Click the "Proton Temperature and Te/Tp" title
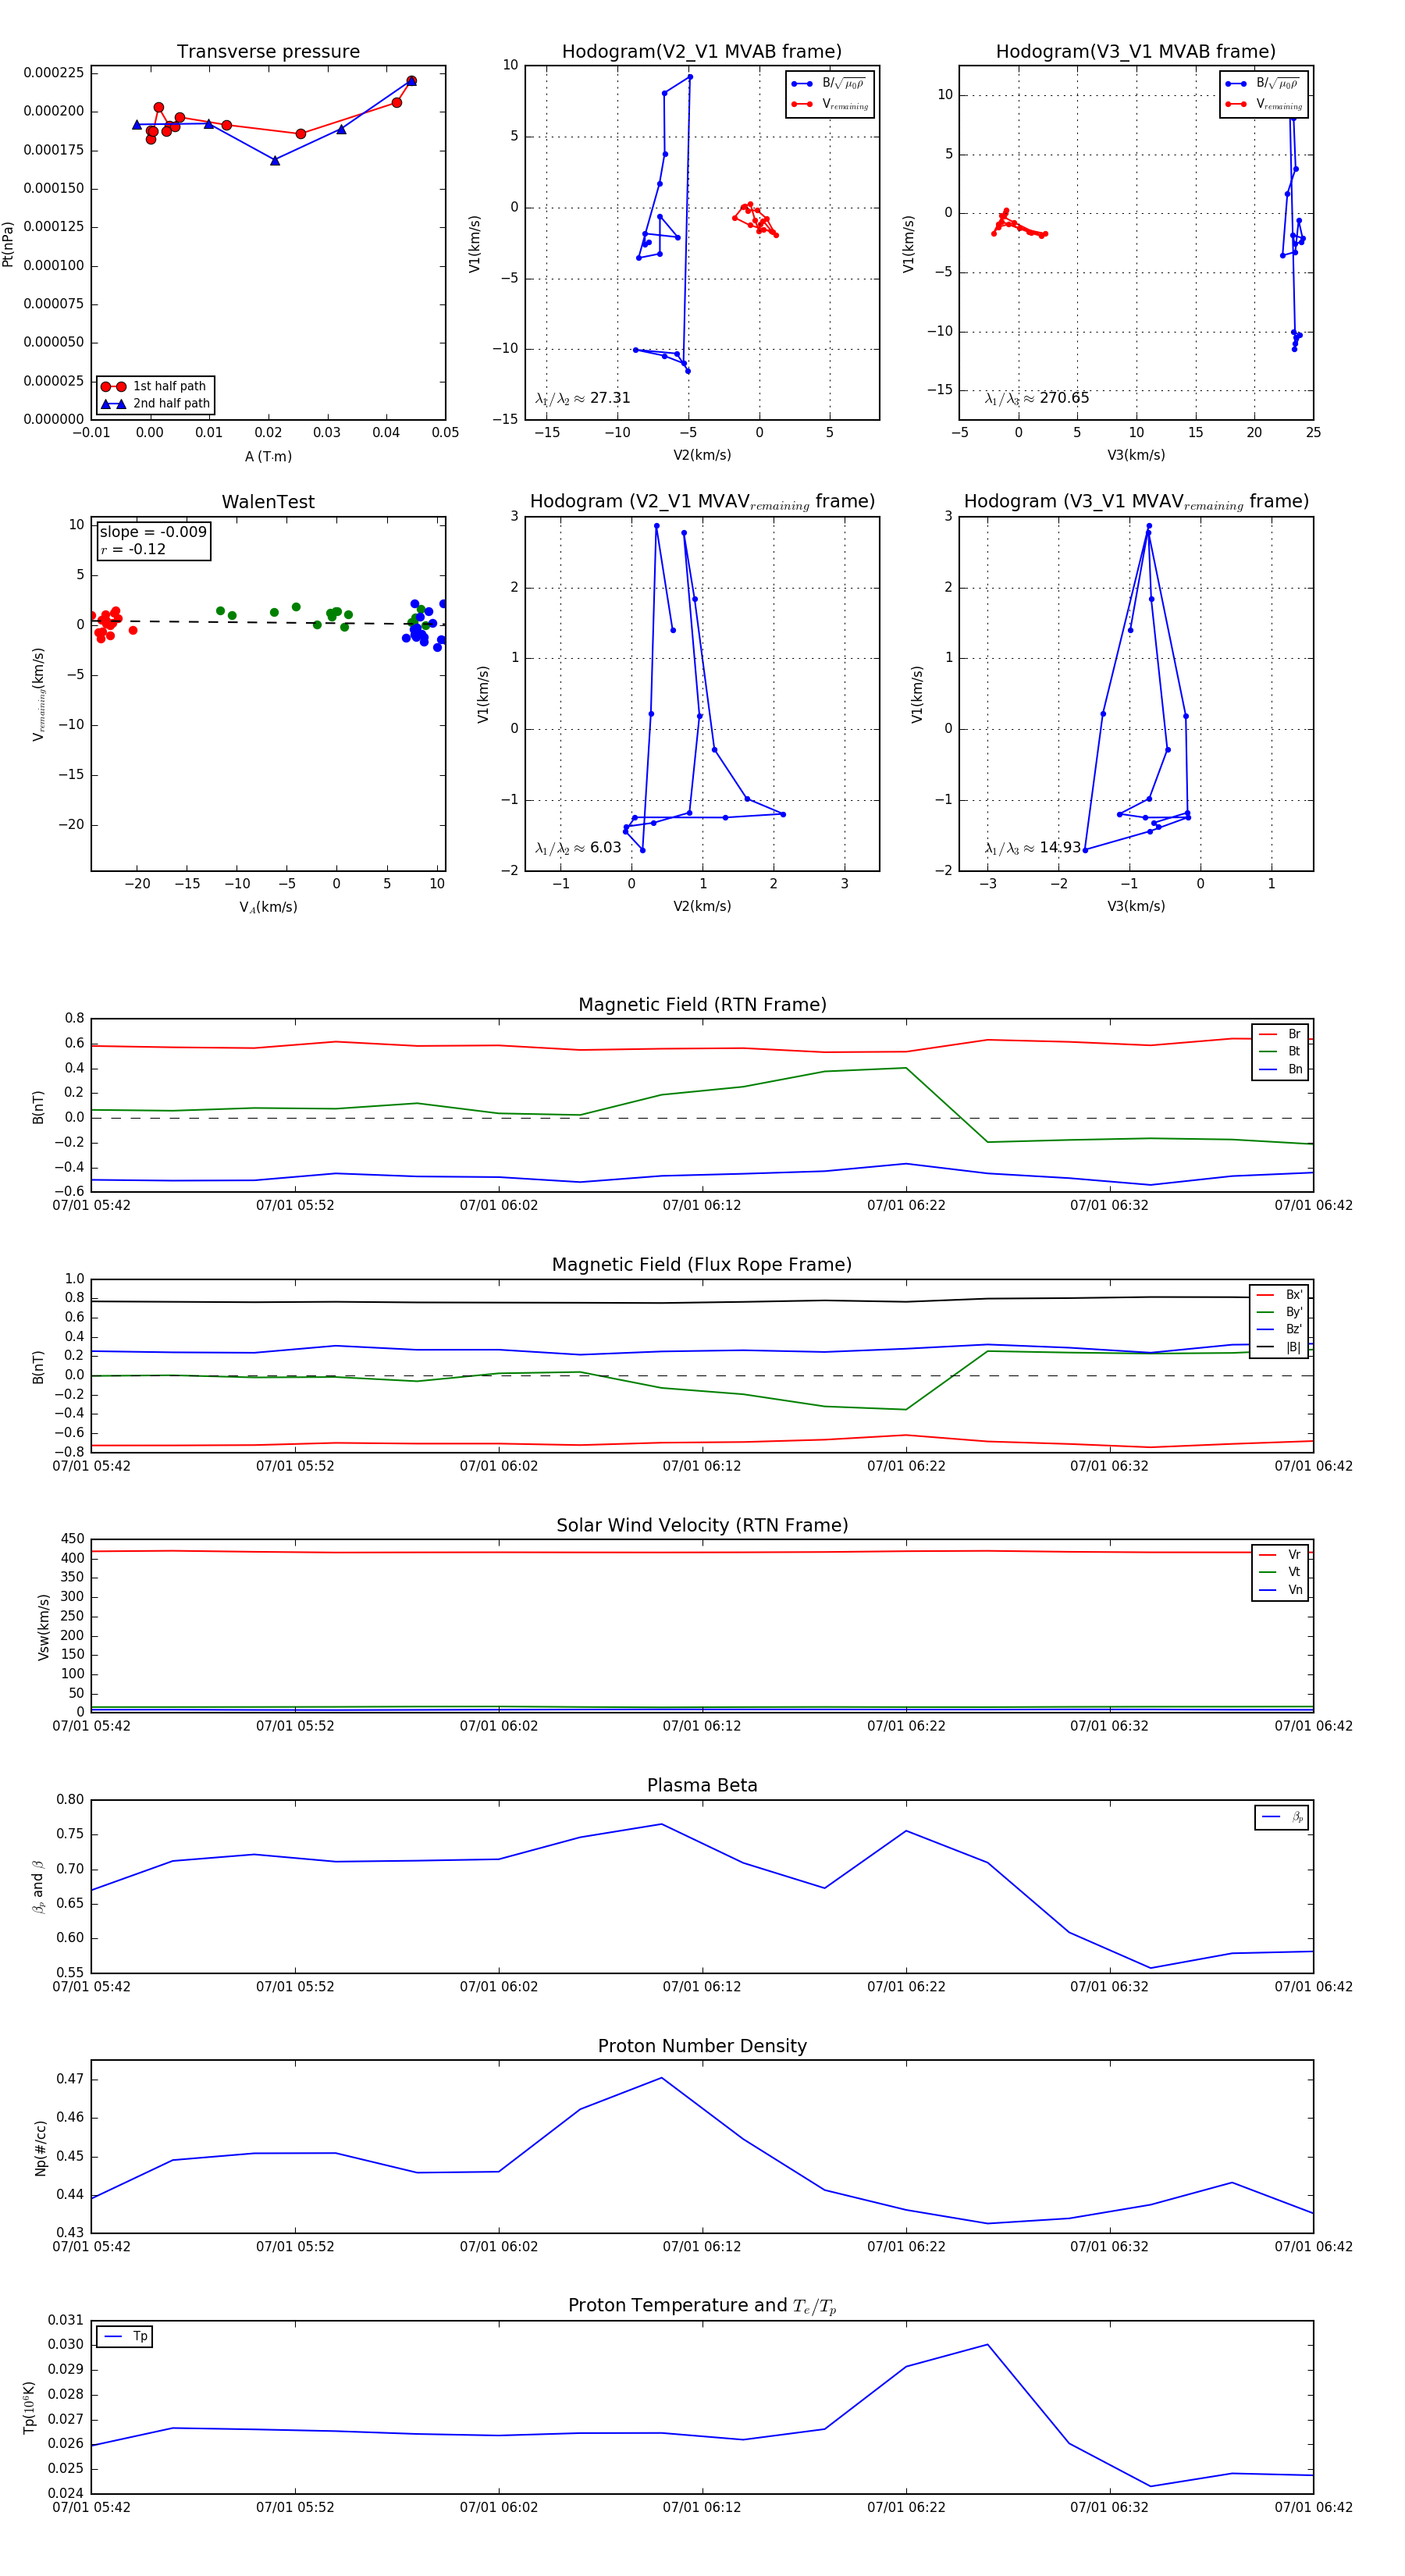The image size is (1405, 2576). click(702, 2305)
